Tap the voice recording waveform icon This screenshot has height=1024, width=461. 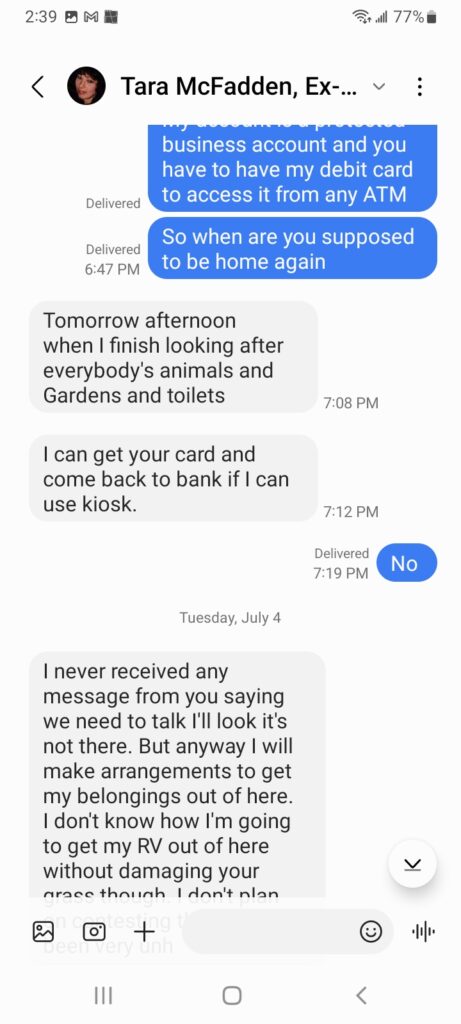click(424, 932)
